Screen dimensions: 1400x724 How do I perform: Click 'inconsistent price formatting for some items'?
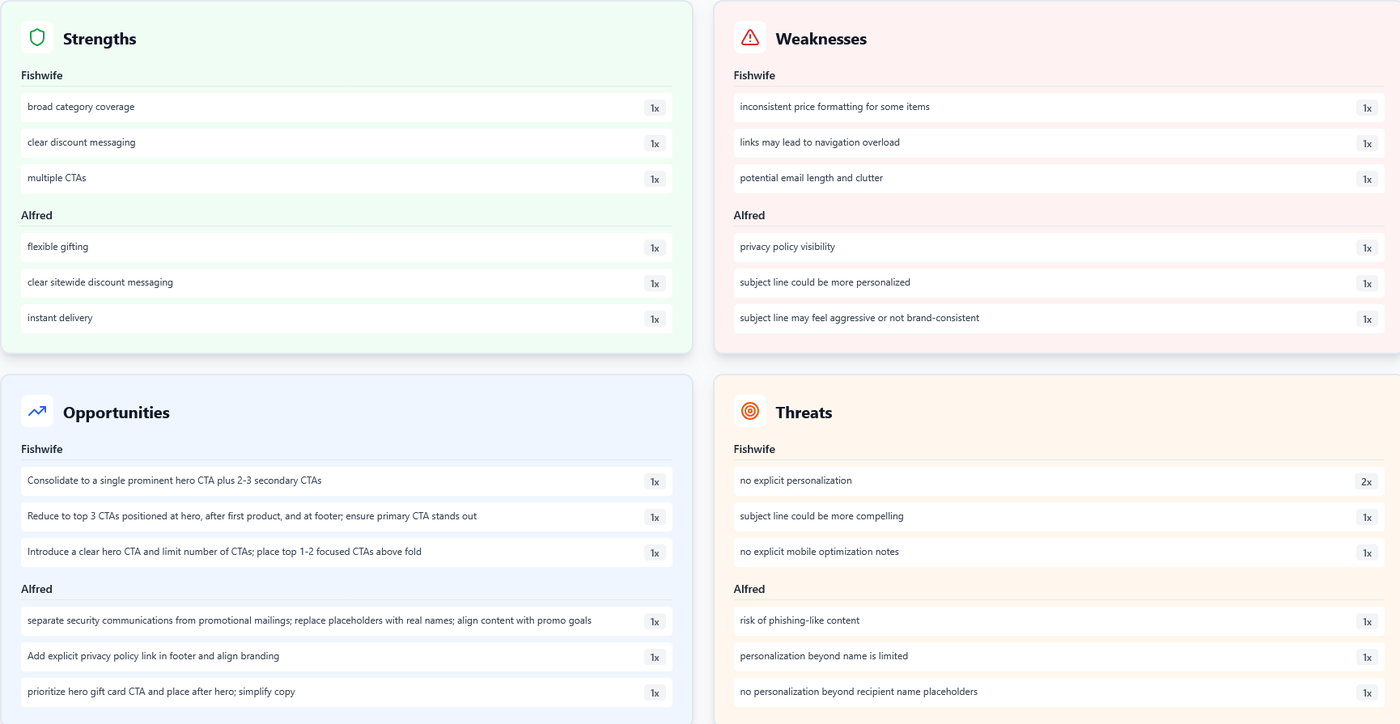point(1059,107)
